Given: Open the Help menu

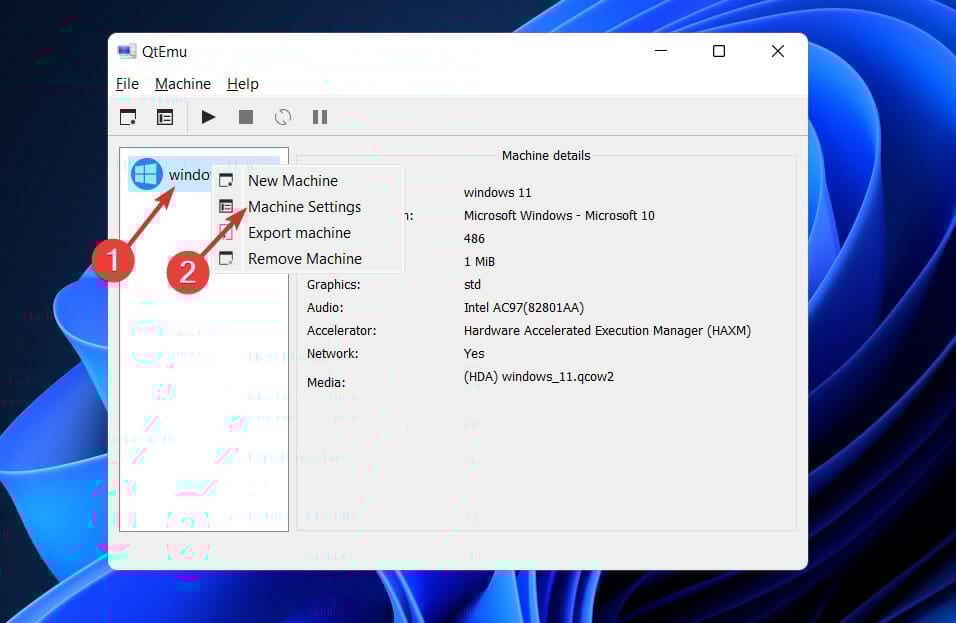Looking at the screenshot, I should pyautogui.click(x=243, y=84).
